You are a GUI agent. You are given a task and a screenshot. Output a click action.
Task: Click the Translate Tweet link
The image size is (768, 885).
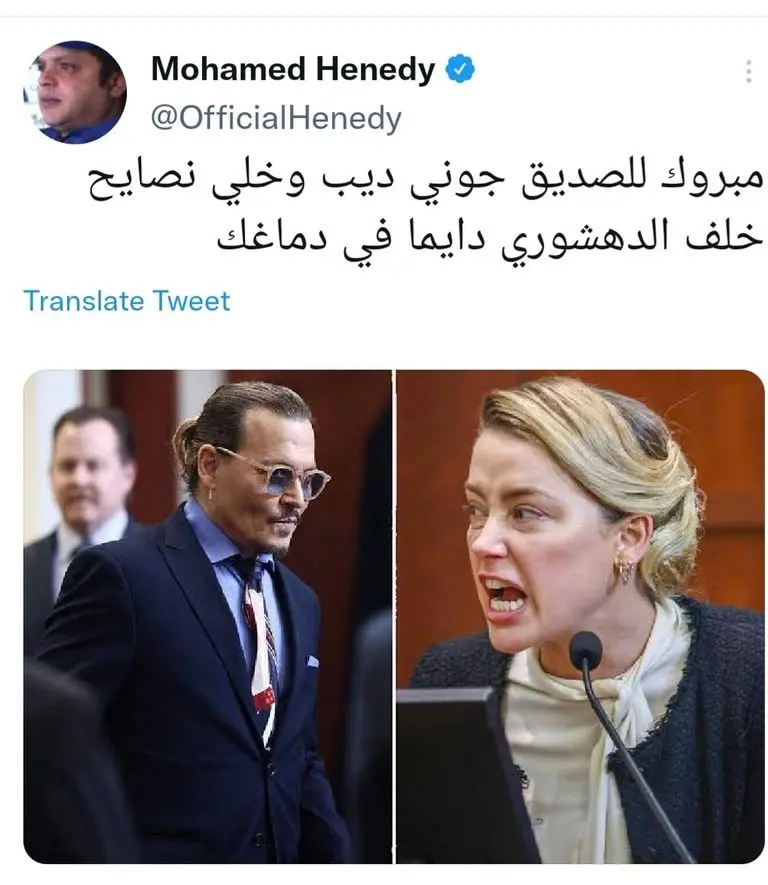(127, 301)
